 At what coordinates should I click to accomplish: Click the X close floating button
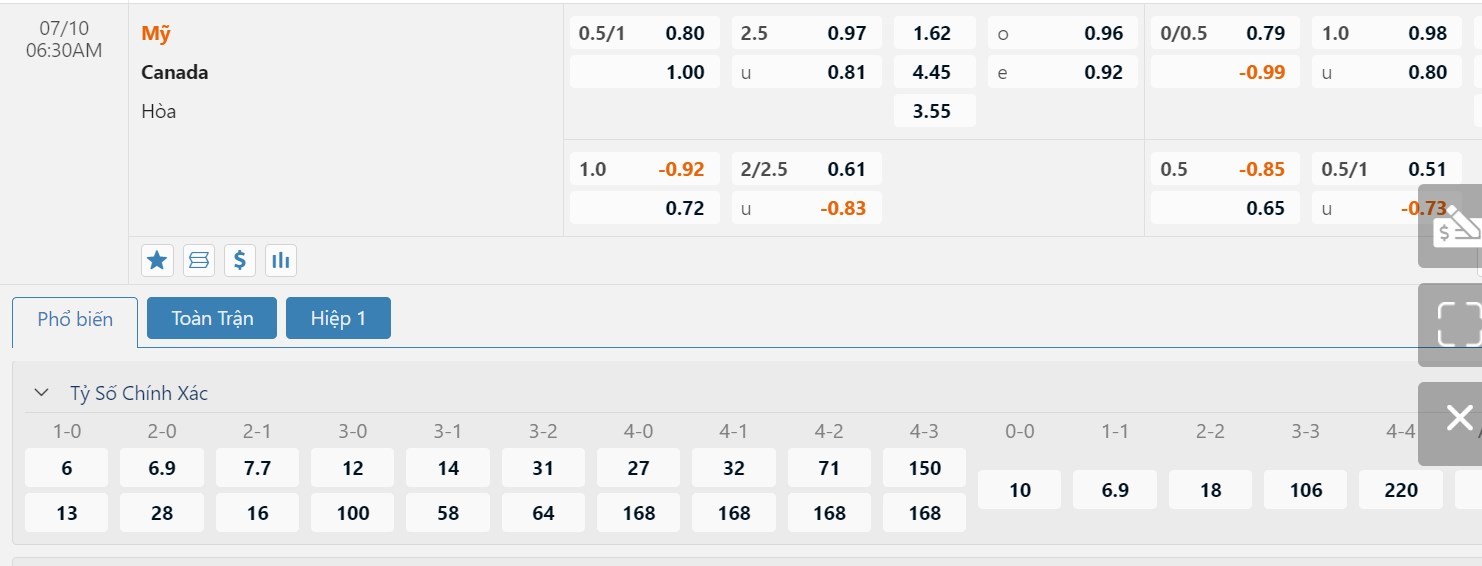tap(1458, 420)
